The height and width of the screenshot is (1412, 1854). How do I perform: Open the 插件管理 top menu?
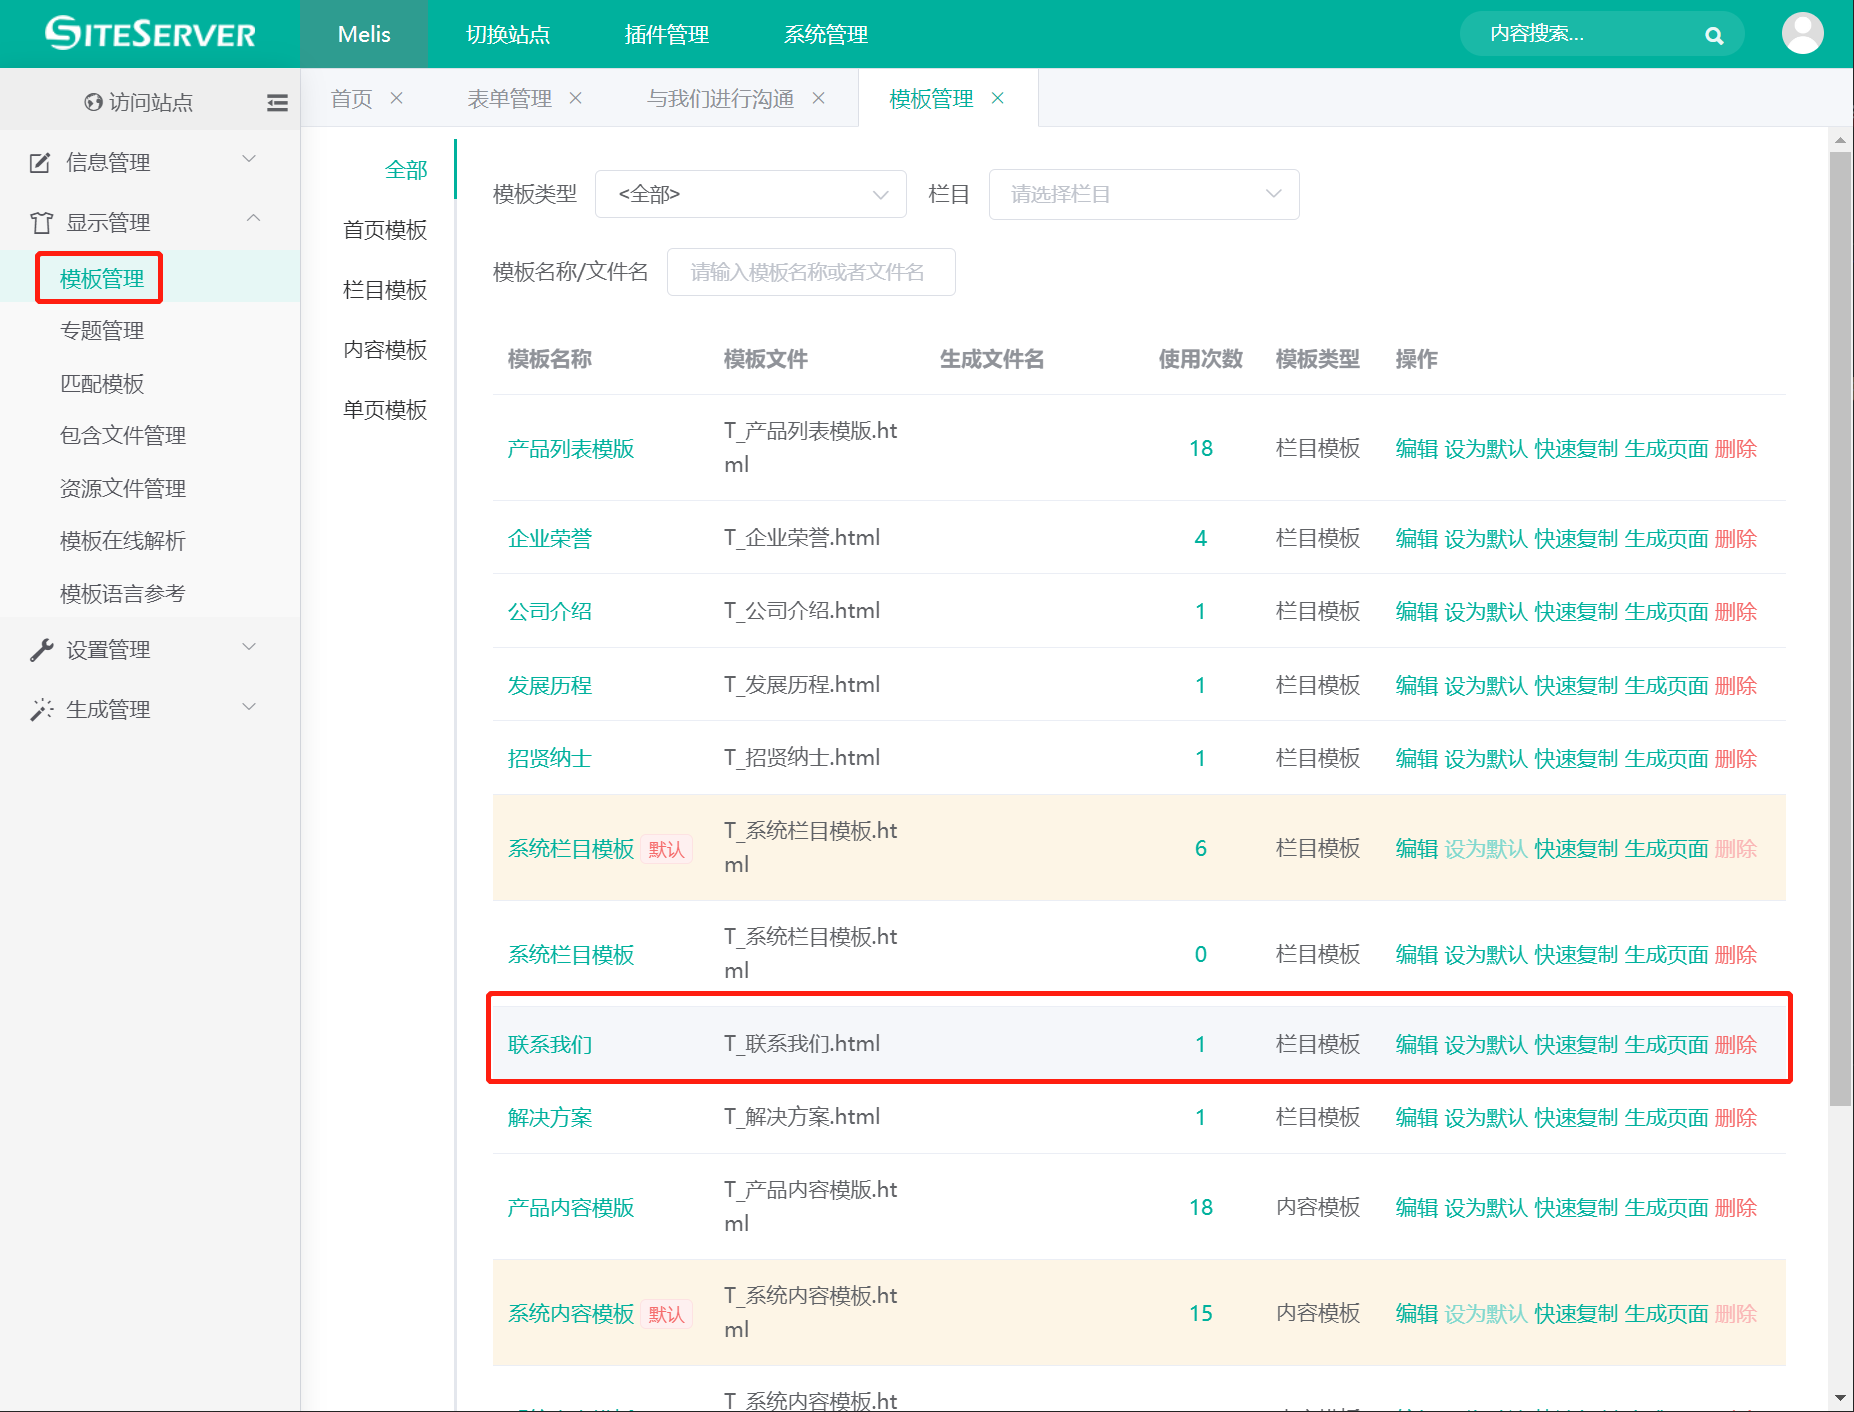[x=666, y=35]
